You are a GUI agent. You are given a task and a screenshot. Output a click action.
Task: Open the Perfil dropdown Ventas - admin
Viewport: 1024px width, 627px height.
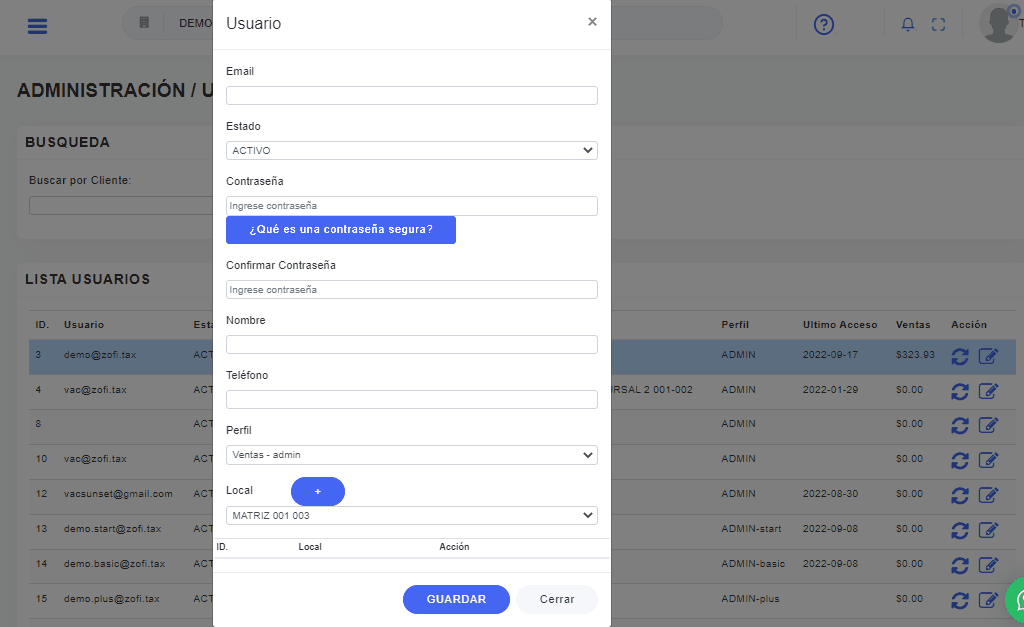(x=411, y=455)
